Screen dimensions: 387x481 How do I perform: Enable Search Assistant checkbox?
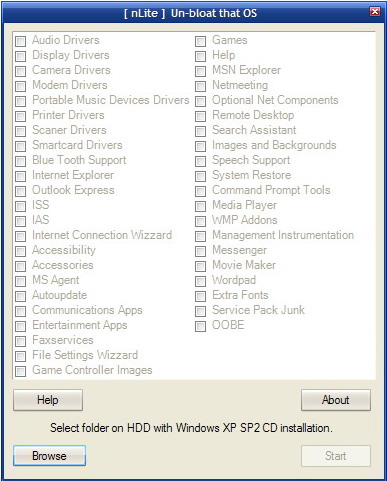click(x=200, y=131)
